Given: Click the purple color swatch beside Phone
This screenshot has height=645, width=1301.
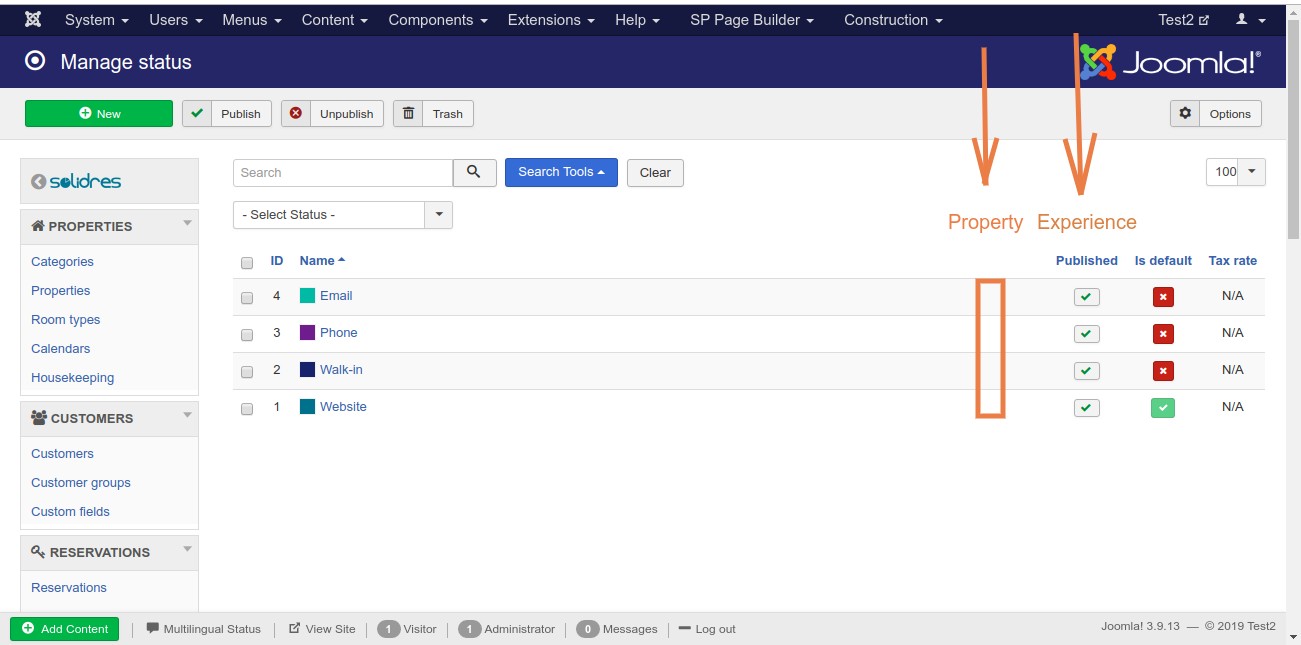Looking at the screenshot, I should click(x=307, y=333).
